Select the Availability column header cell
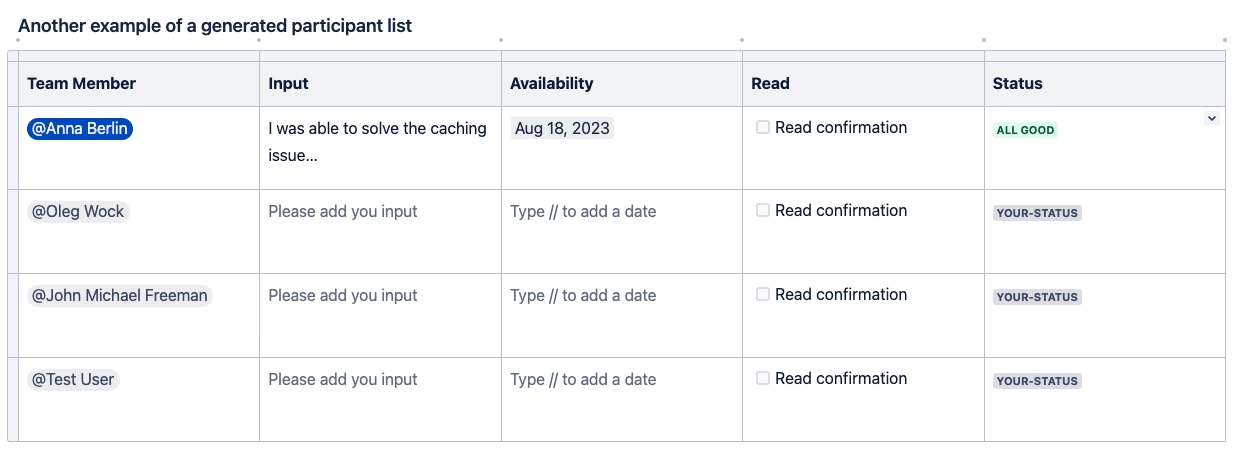This screenshot has height=457, width=1246. click(x=622, y=84)
